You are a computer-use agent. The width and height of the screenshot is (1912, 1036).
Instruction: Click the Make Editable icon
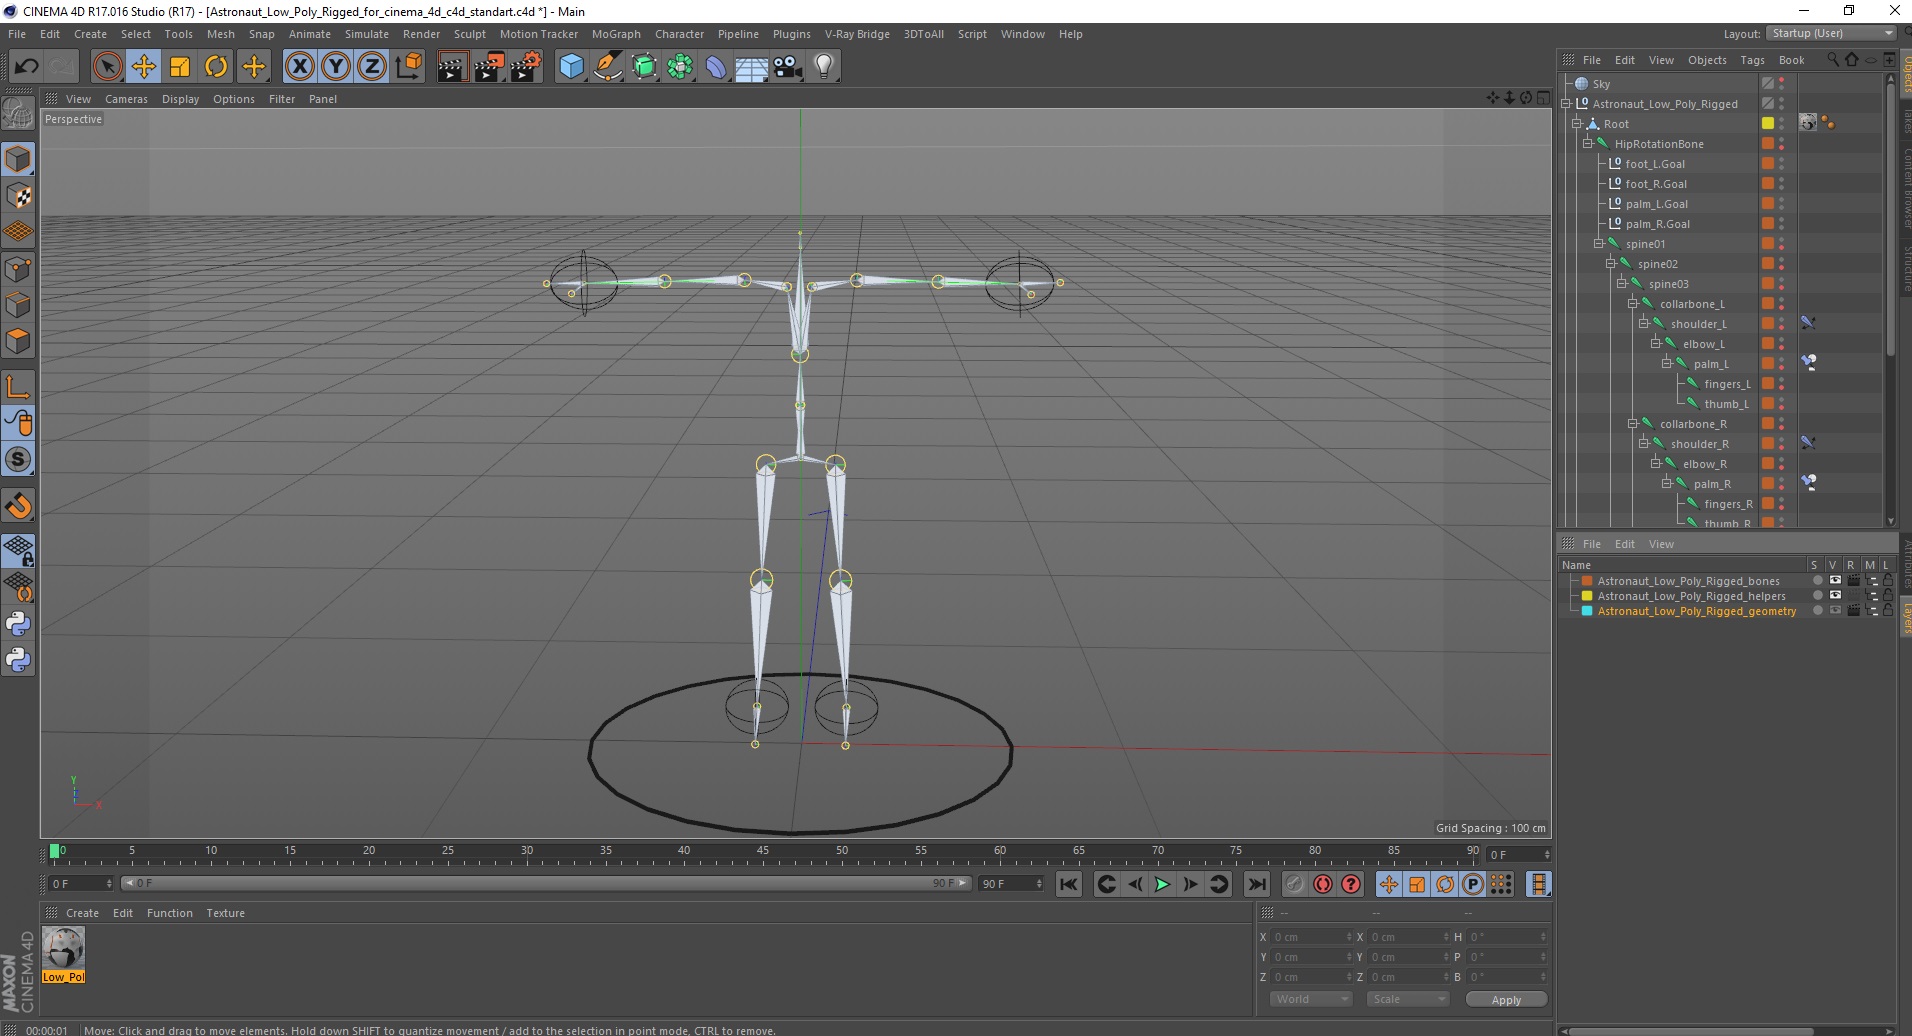(18, 115)
